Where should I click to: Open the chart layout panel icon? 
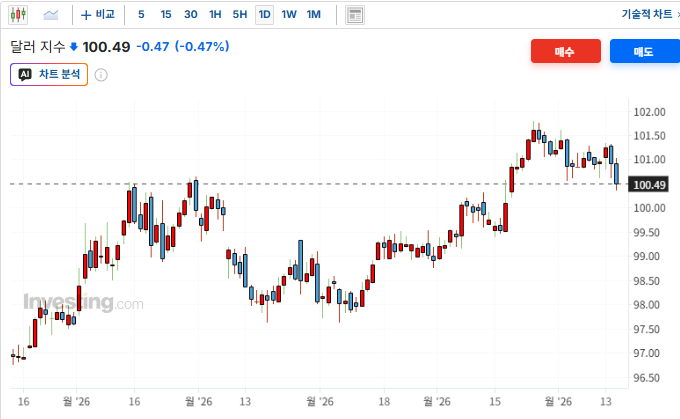[355, 15]
